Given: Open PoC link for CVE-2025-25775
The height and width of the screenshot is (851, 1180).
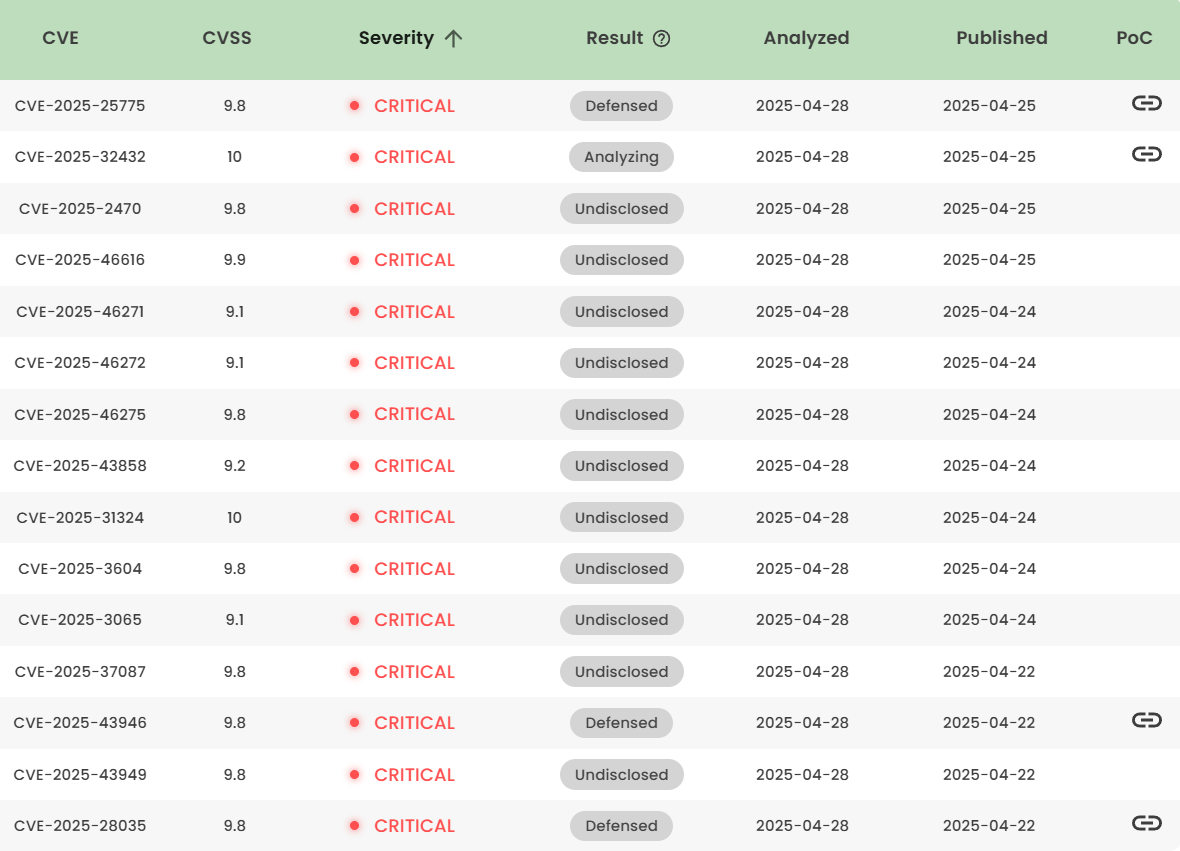Looking at the screenshot, I should [x=1146, y=103].
